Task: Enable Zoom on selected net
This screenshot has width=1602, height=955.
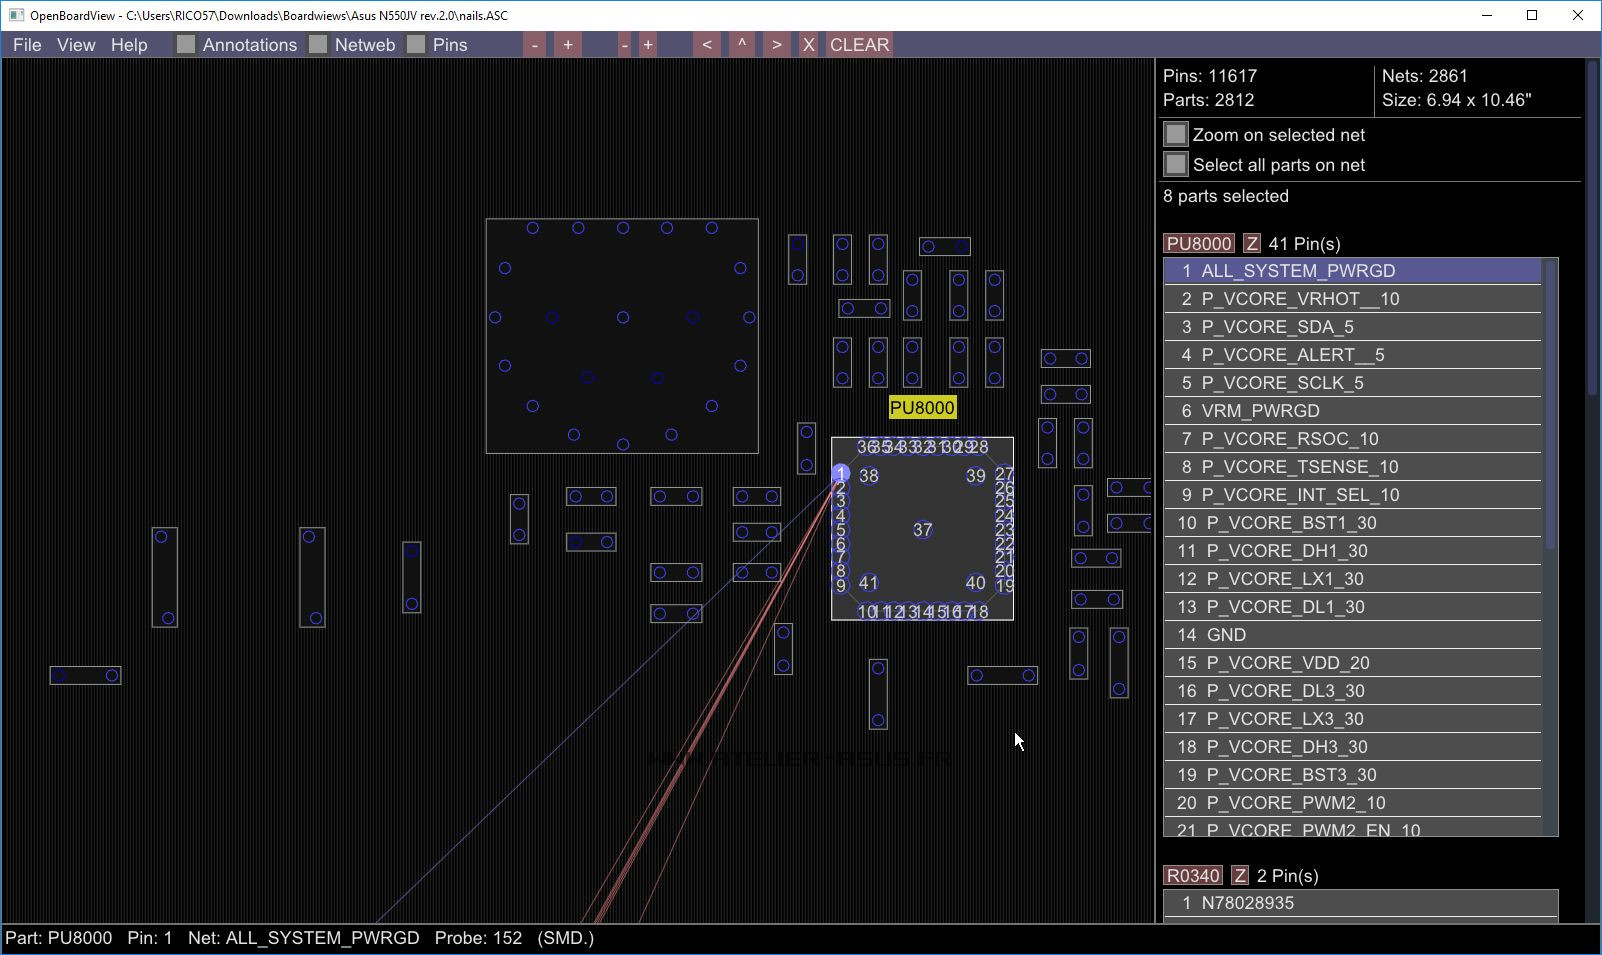Action: click(x=1176, y=134)
